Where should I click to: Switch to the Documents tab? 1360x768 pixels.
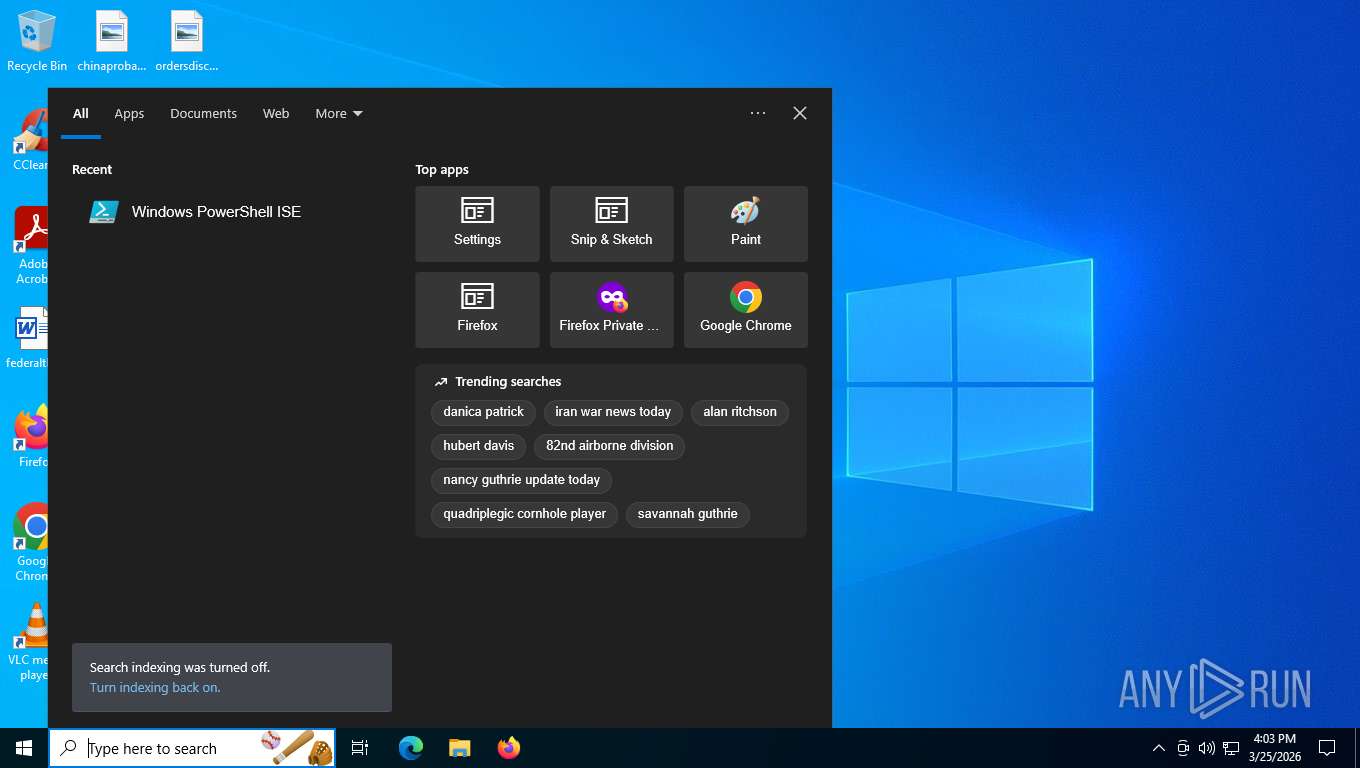203,113
